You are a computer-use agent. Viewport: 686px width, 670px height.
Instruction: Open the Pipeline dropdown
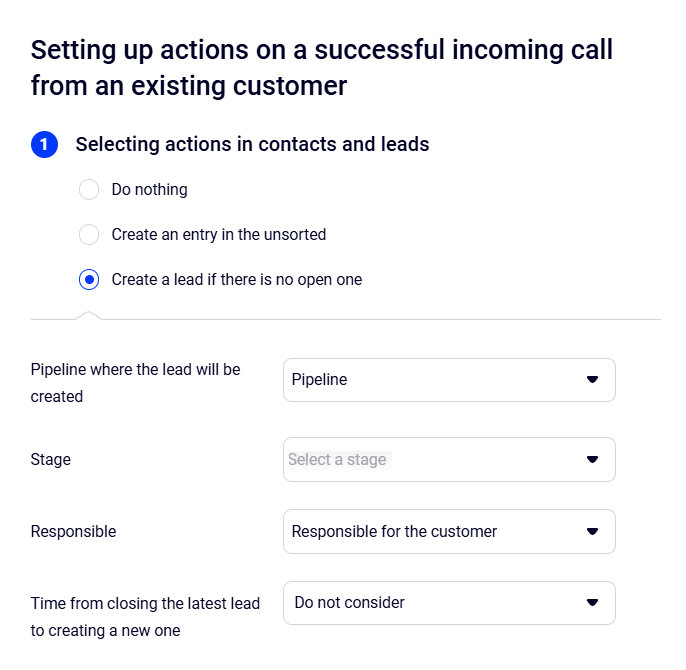pos(448,380)
